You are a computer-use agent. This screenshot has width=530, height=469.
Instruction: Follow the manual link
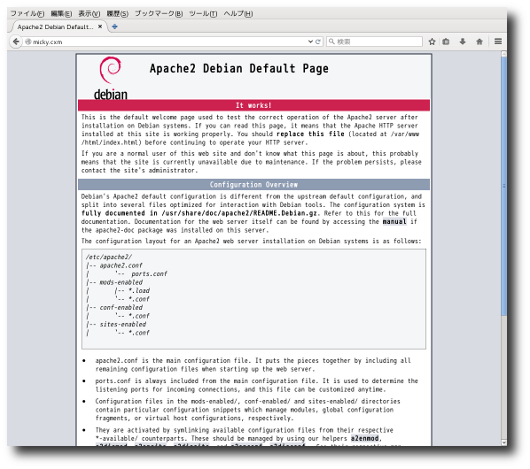pos(394,222)
